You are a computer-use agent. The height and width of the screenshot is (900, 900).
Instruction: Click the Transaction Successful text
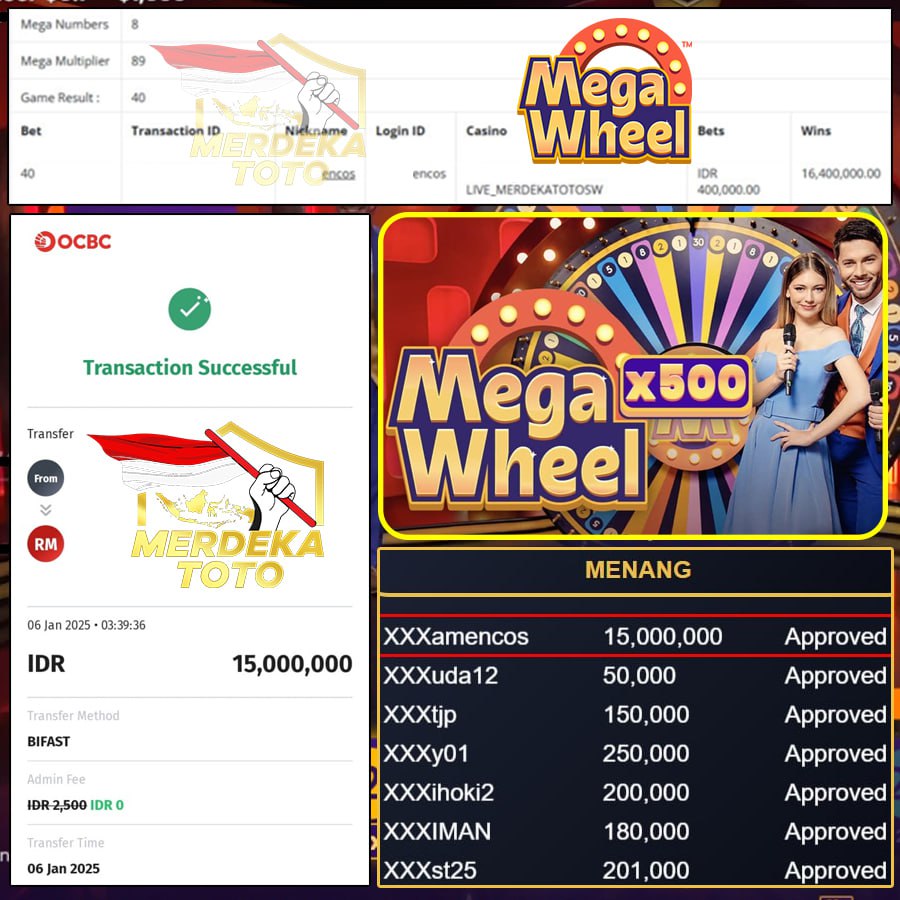189,367
